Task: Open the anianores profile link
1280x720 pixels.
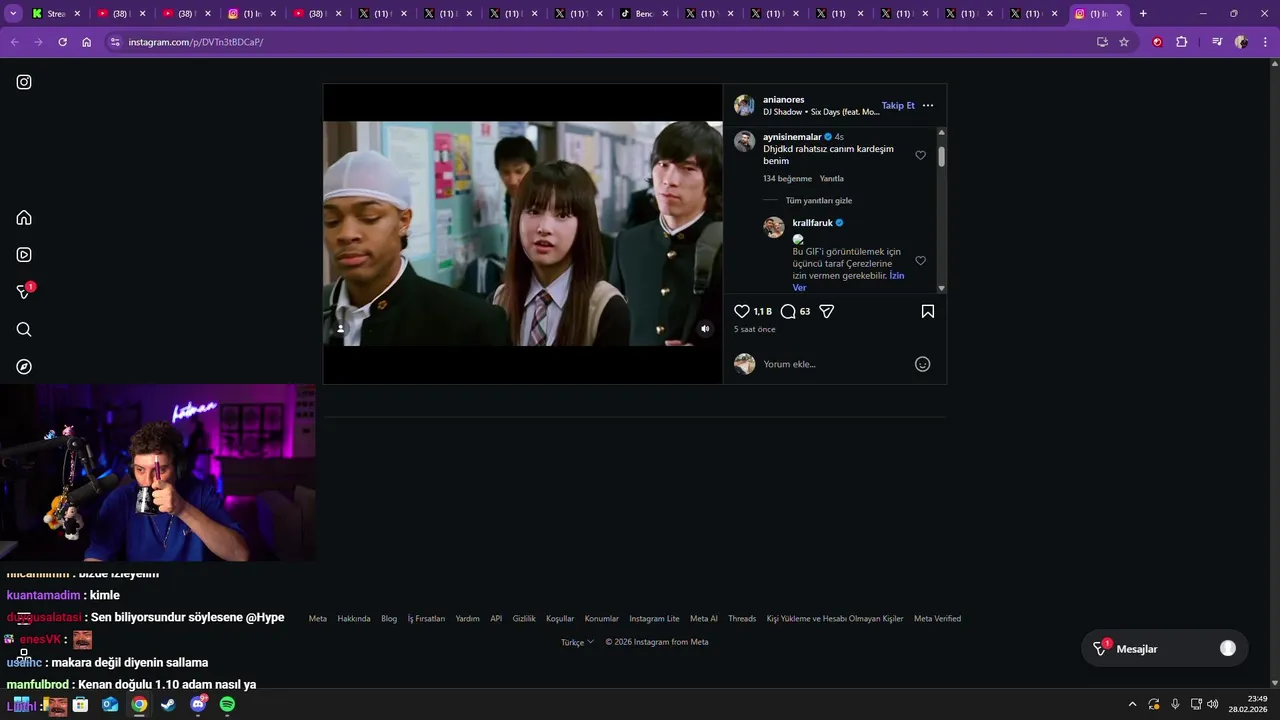Action: pyautogui.click(x=783, y=99)
